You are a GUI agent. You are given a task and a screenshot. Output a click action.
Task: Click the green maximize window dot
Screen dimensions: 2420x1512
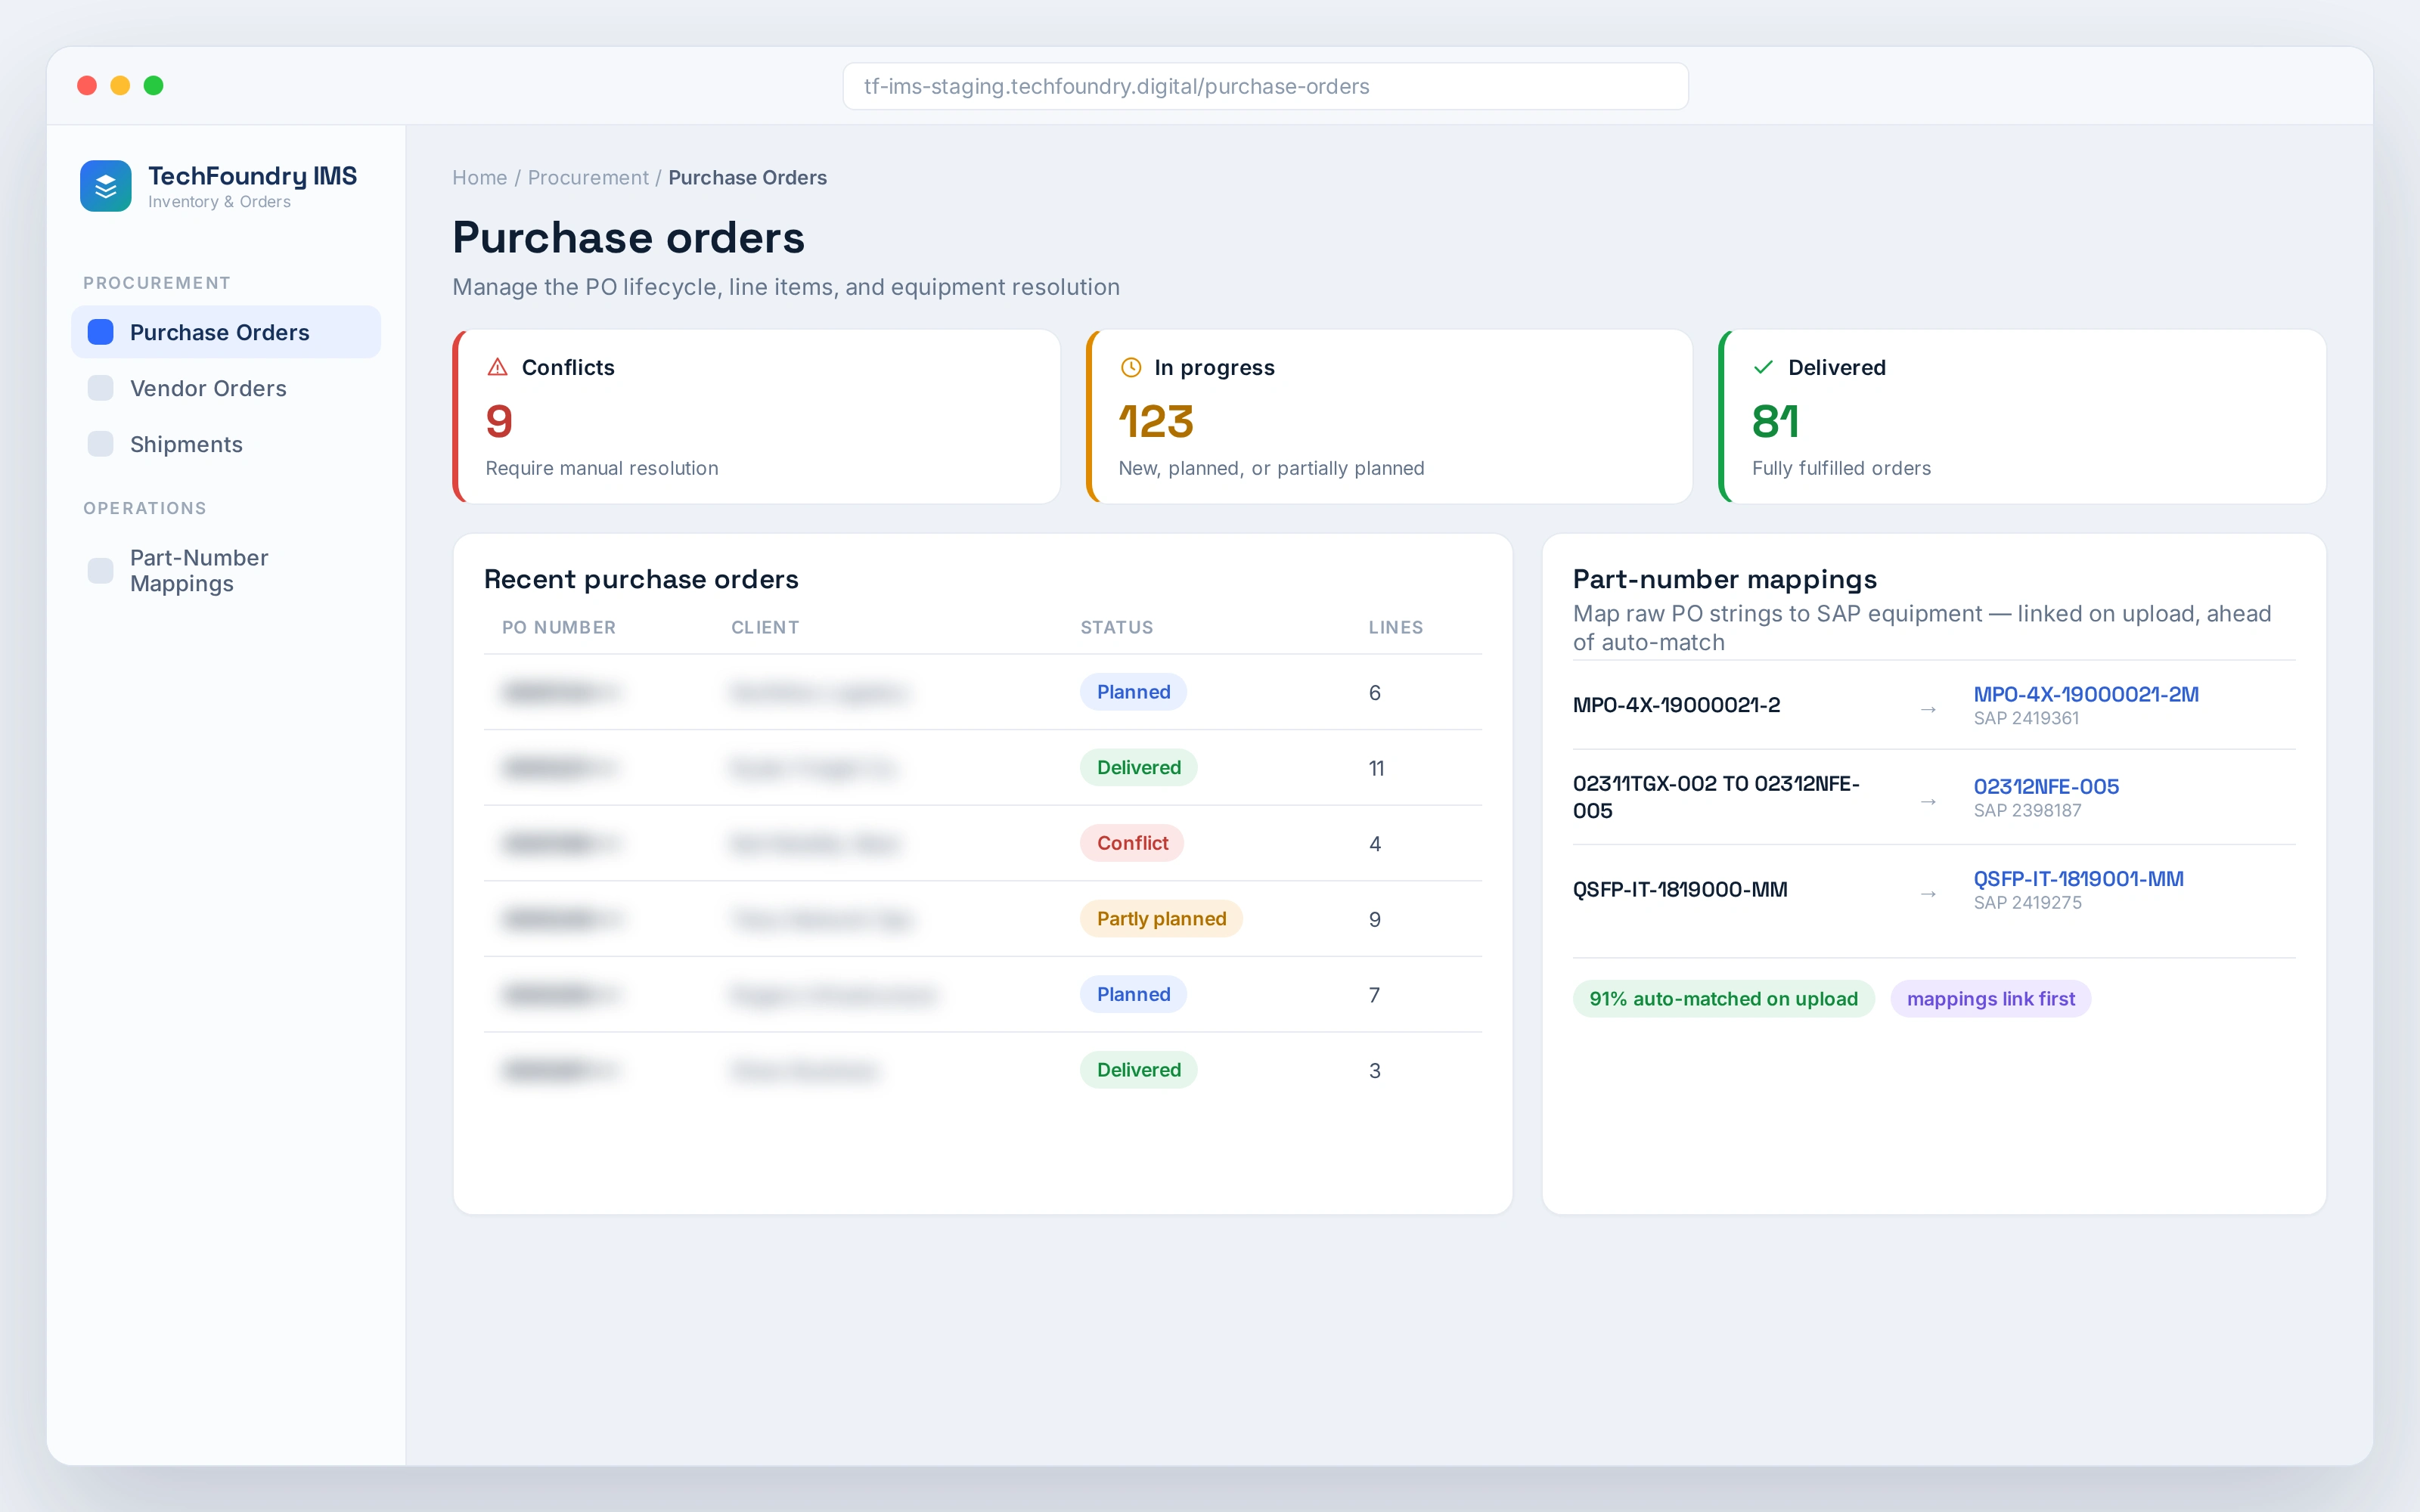pos(153,86)
